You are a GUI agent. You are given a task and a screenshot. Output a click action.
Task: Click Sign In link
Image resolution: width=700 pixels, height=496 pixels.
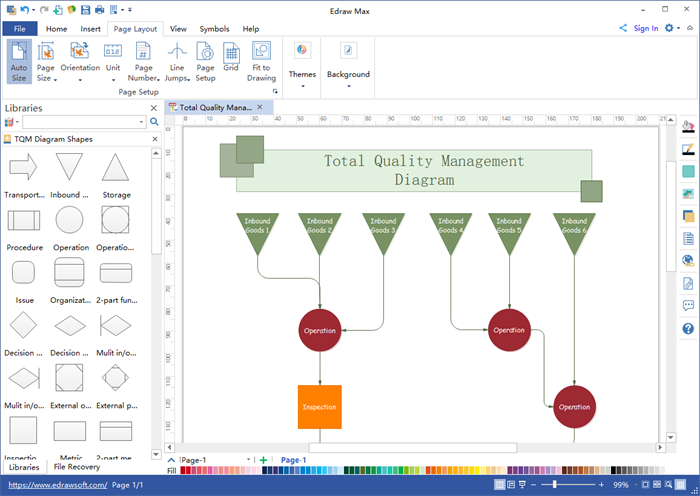click(x=645, y=29)
